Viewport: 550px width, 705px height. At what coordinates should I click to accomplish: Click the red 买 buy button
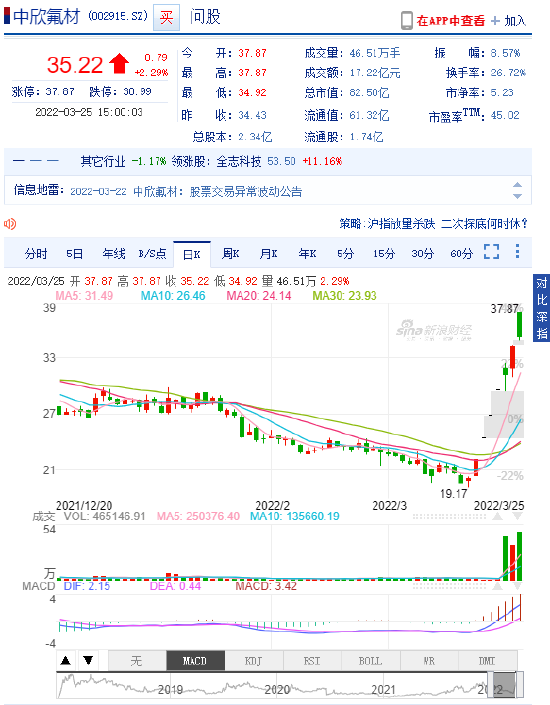[166, 18]
